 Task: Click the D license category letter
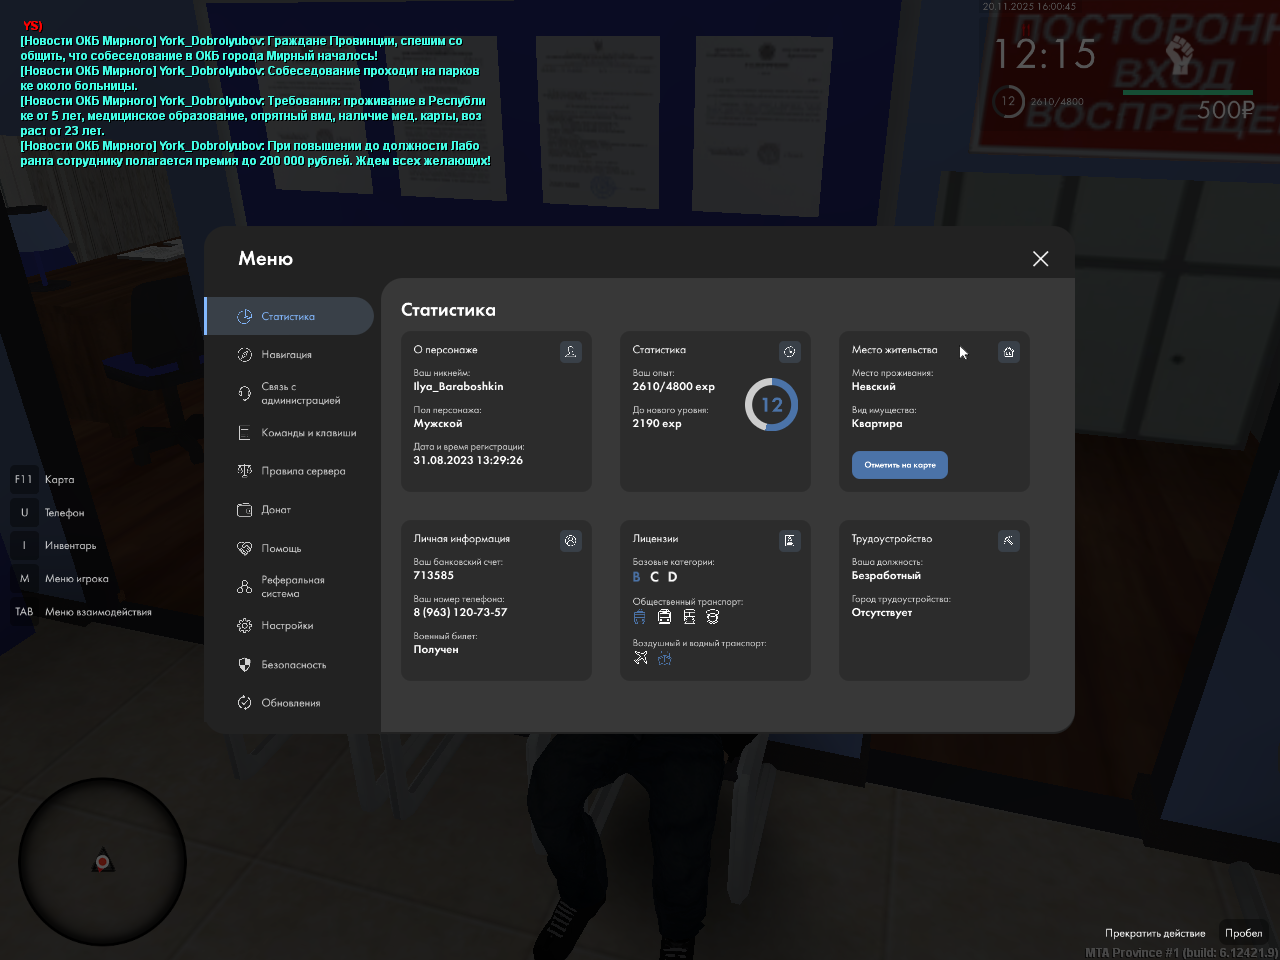click(672, 577)
